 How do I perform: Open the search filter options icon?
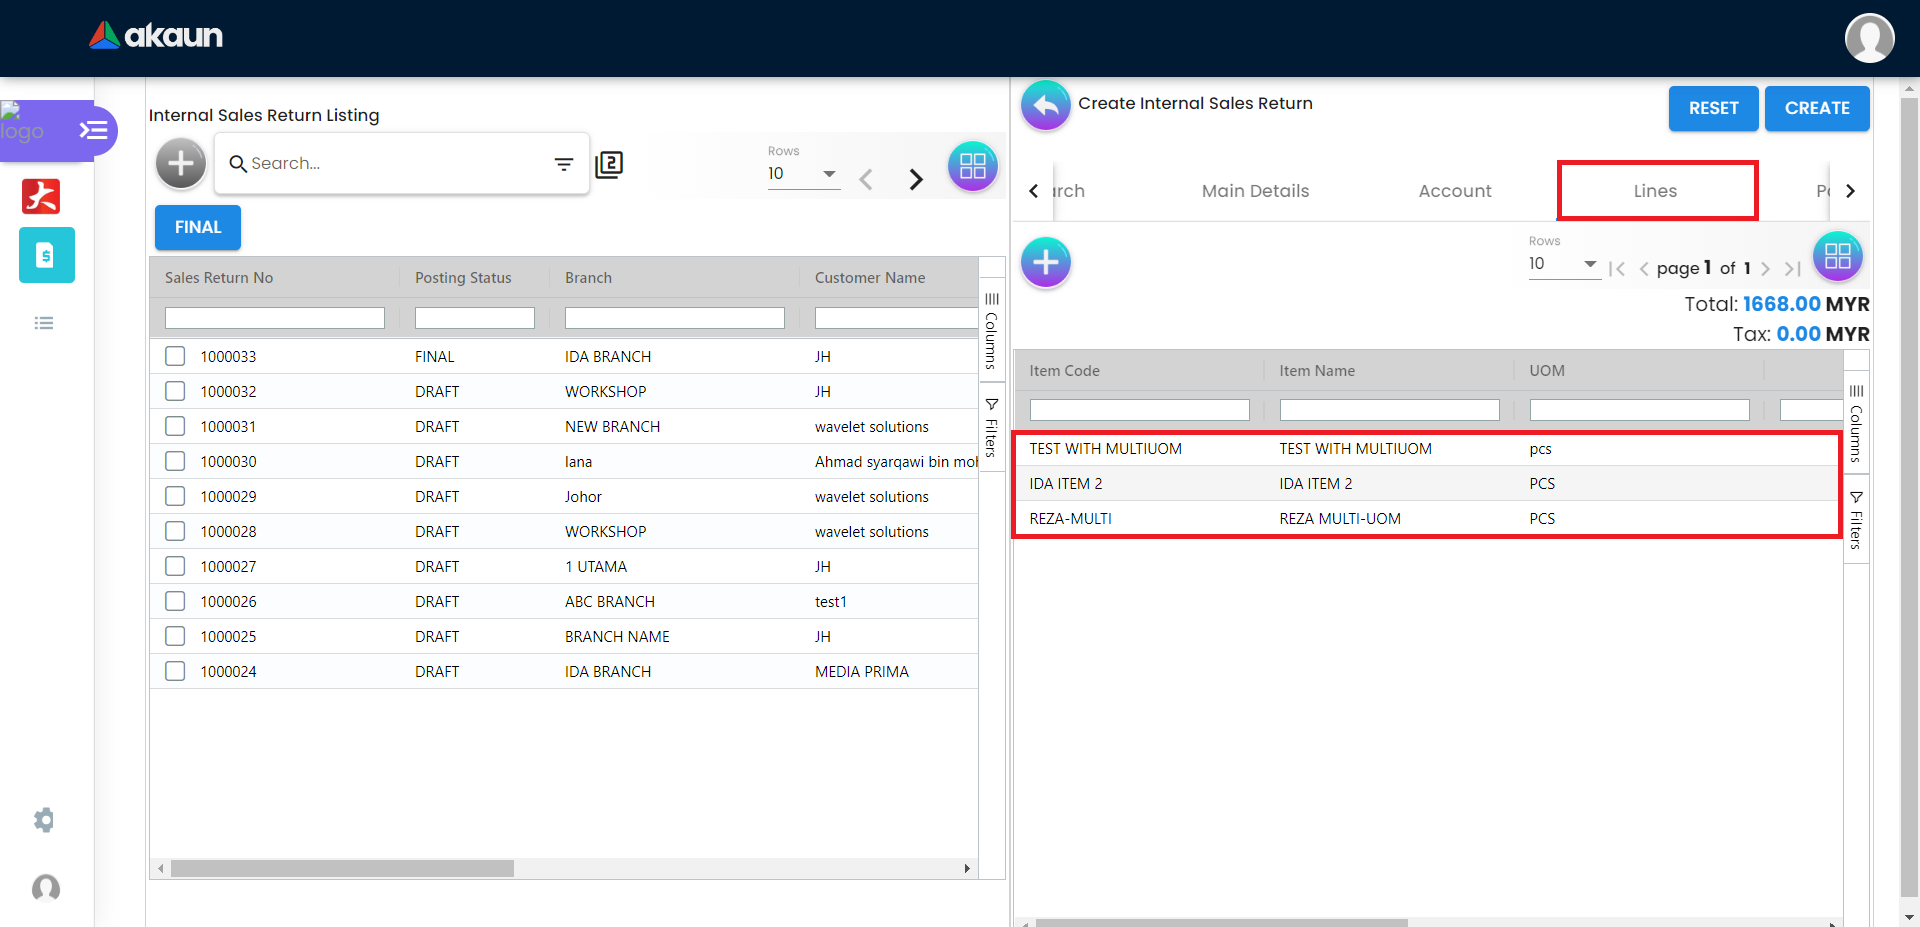(x=564, y=164)
